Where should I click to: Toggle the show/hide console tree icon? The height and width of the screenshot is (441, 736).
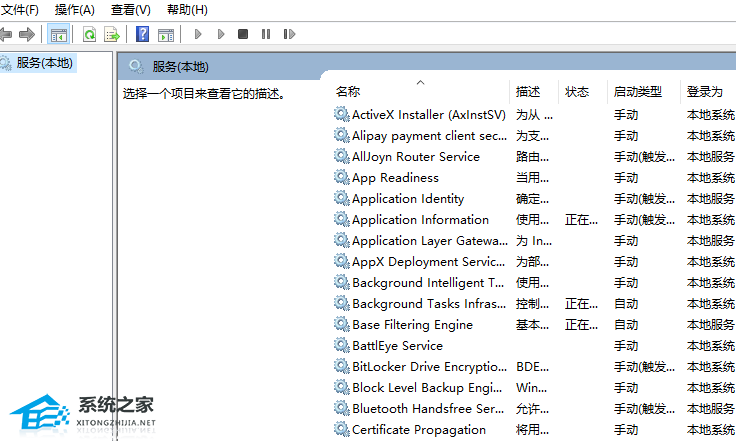point(59,35)
